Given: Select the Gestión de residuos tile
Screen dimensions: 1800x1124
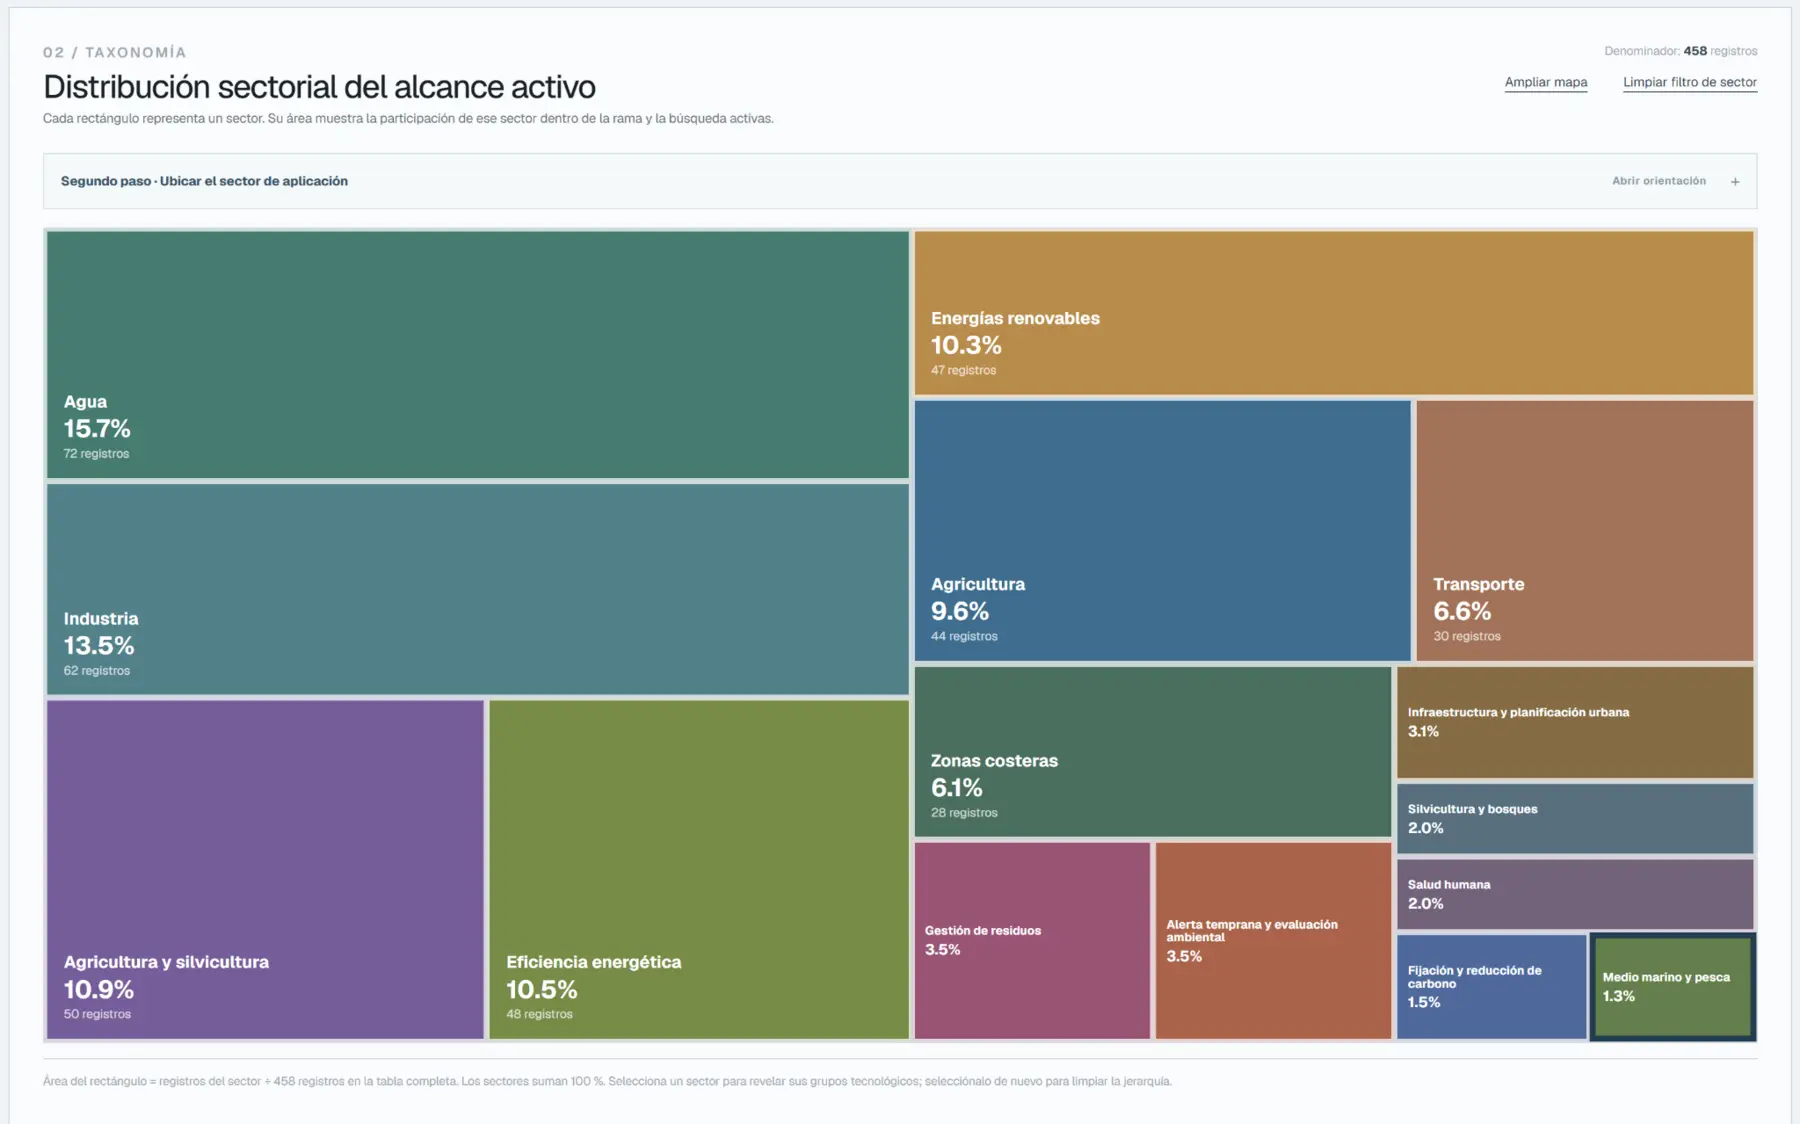Looking at the screenshot, I should pyautogui.click(x=1032, y=941).
